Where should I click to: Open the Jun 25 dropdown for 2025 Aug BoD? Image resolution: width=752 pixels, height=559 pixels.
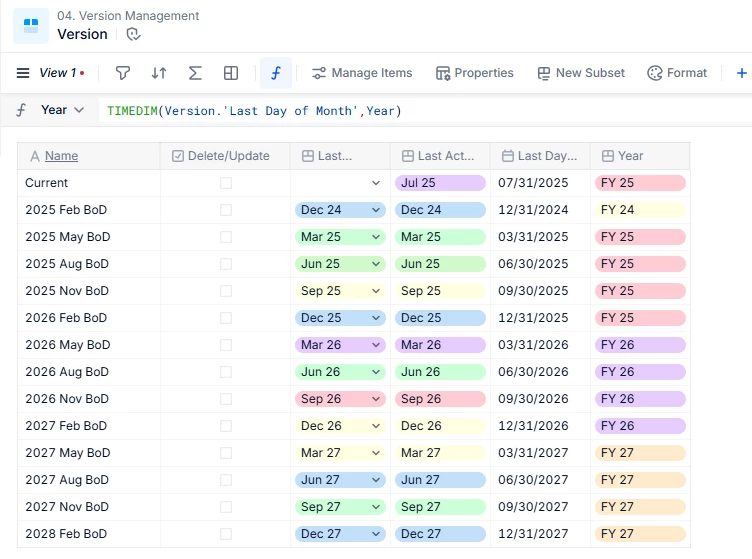point(340,264)
